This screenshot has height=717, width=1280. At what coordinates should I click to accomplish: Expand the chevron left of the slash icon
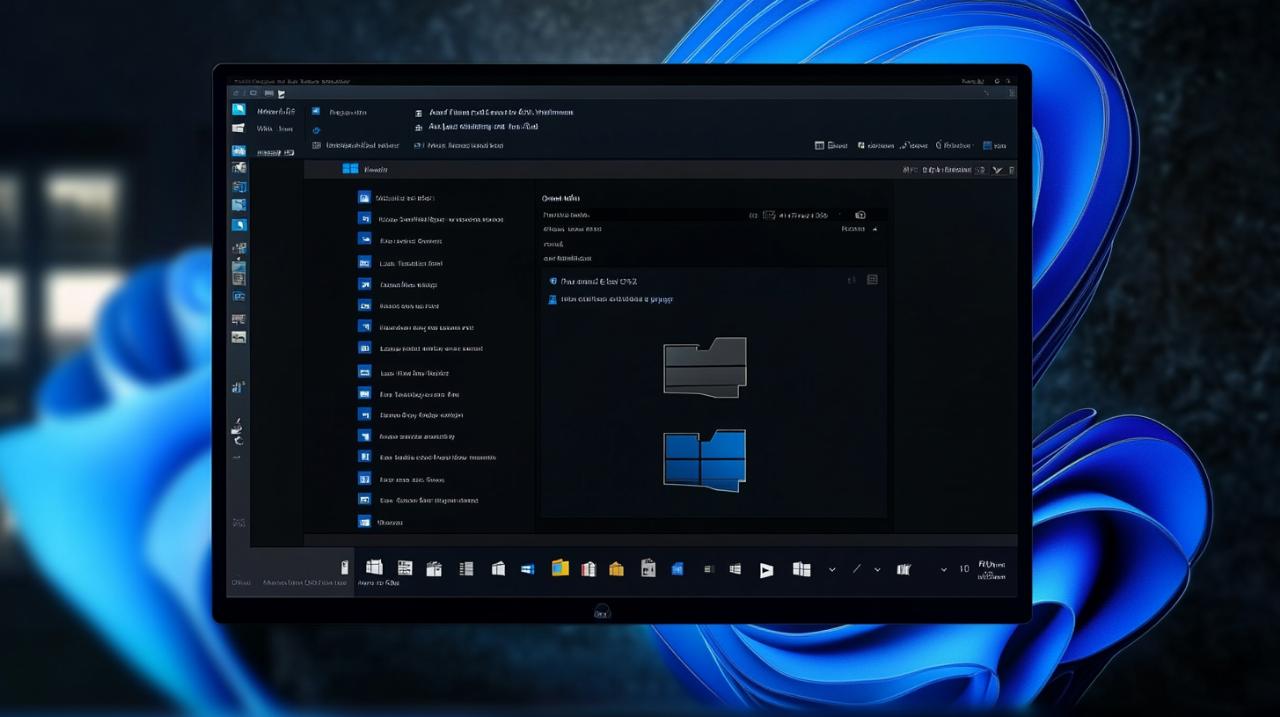click(x=832, y=569)
